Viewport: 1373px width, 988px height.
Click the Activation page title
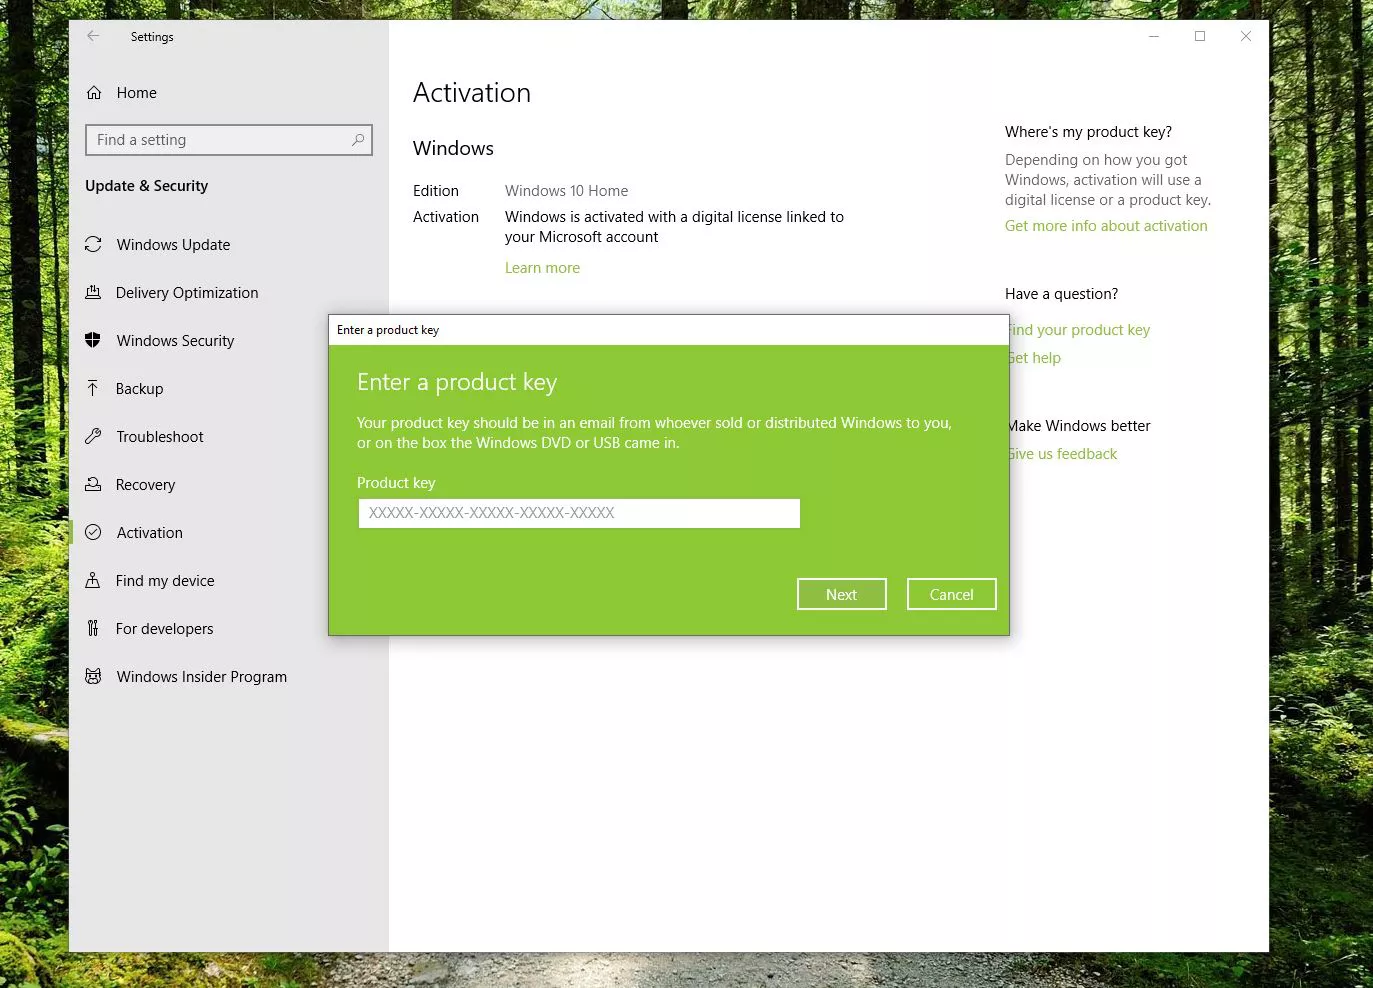472,93
